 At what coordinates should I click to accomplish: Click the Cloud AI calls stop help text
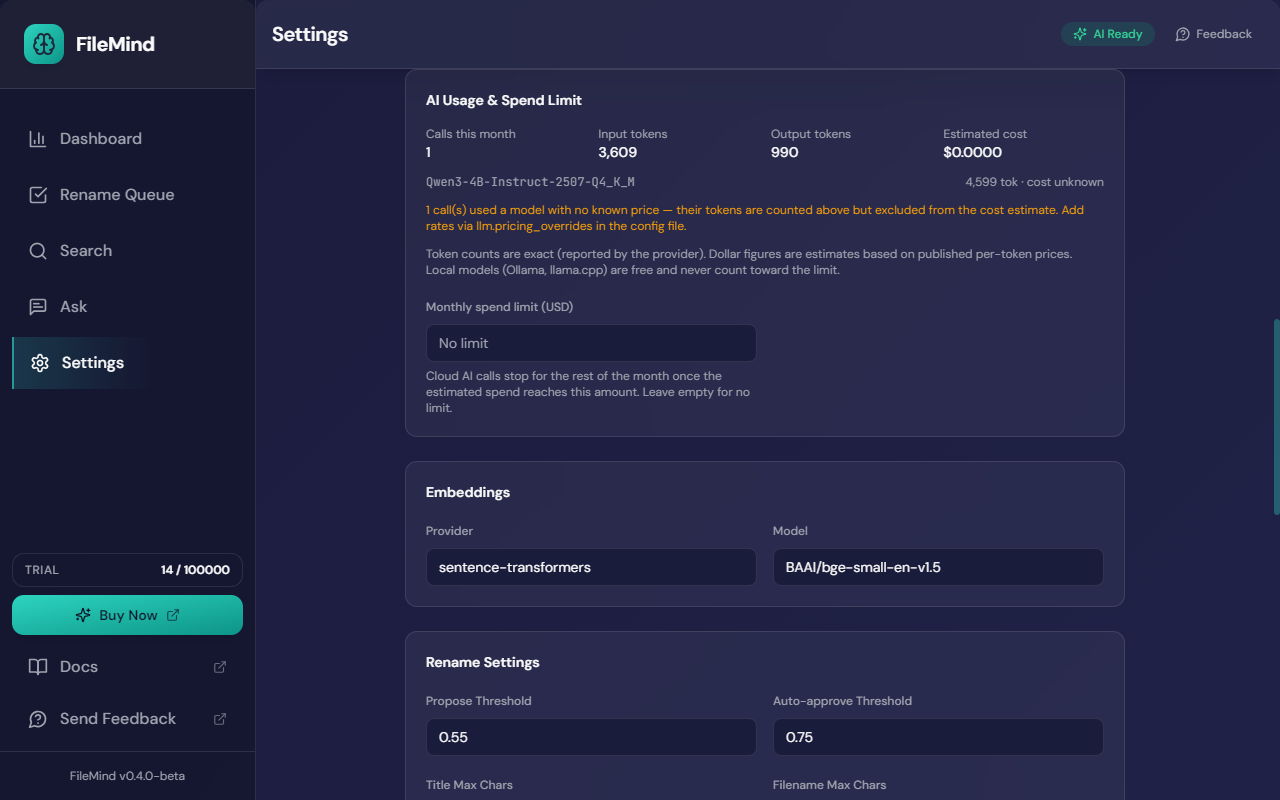(588, 392)
